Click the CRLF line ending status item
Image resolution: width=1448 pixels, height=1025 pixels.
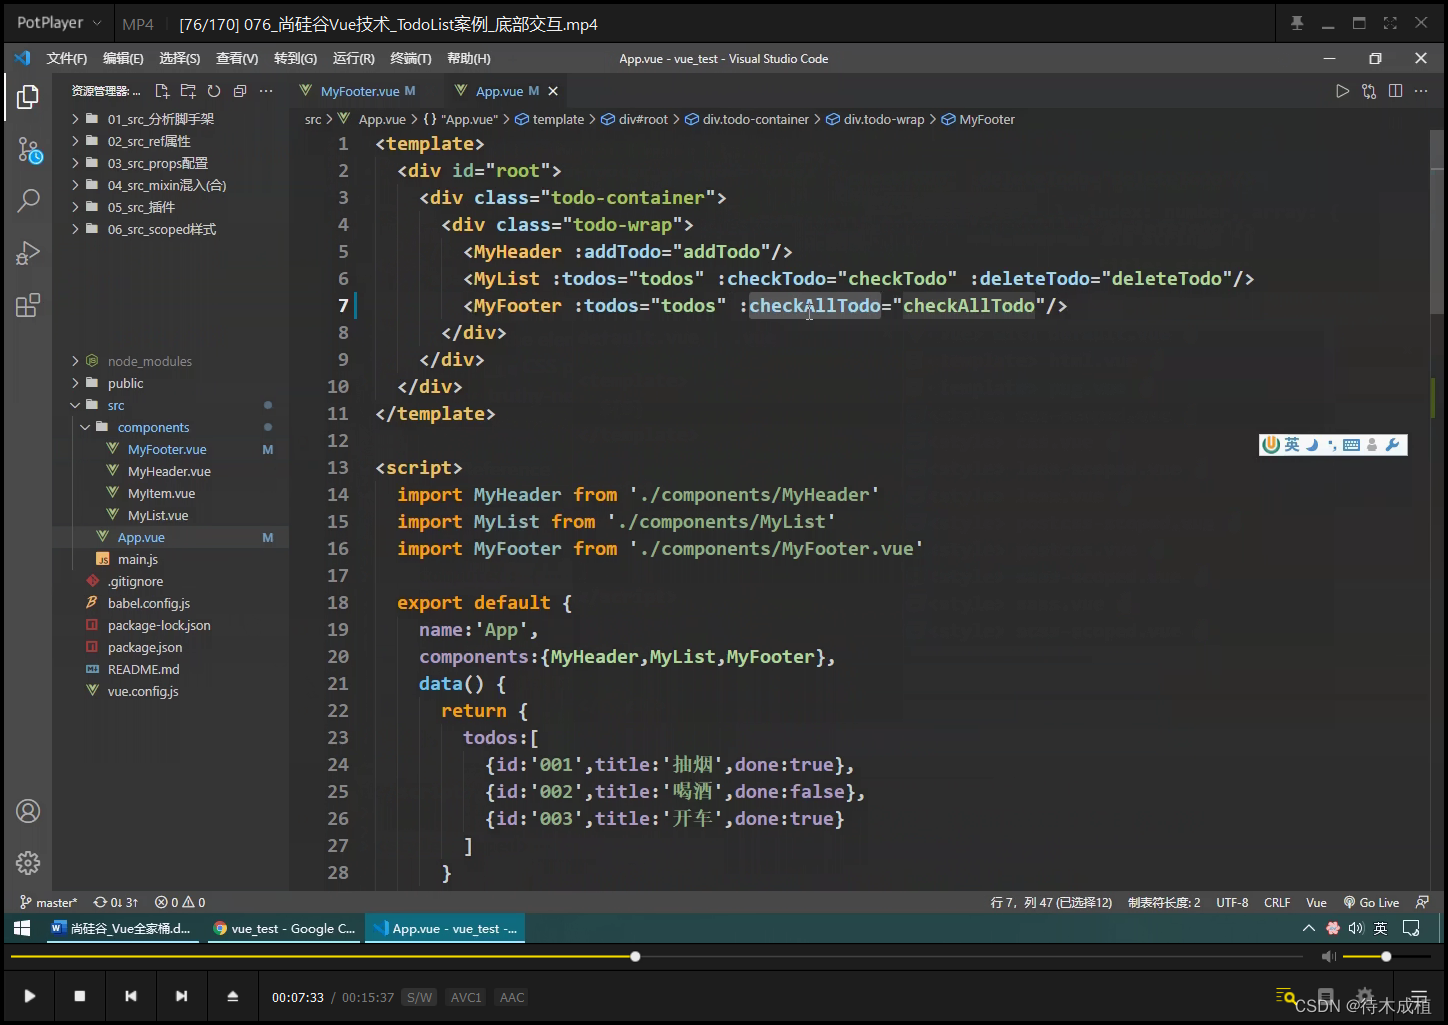click(1277, 902)
